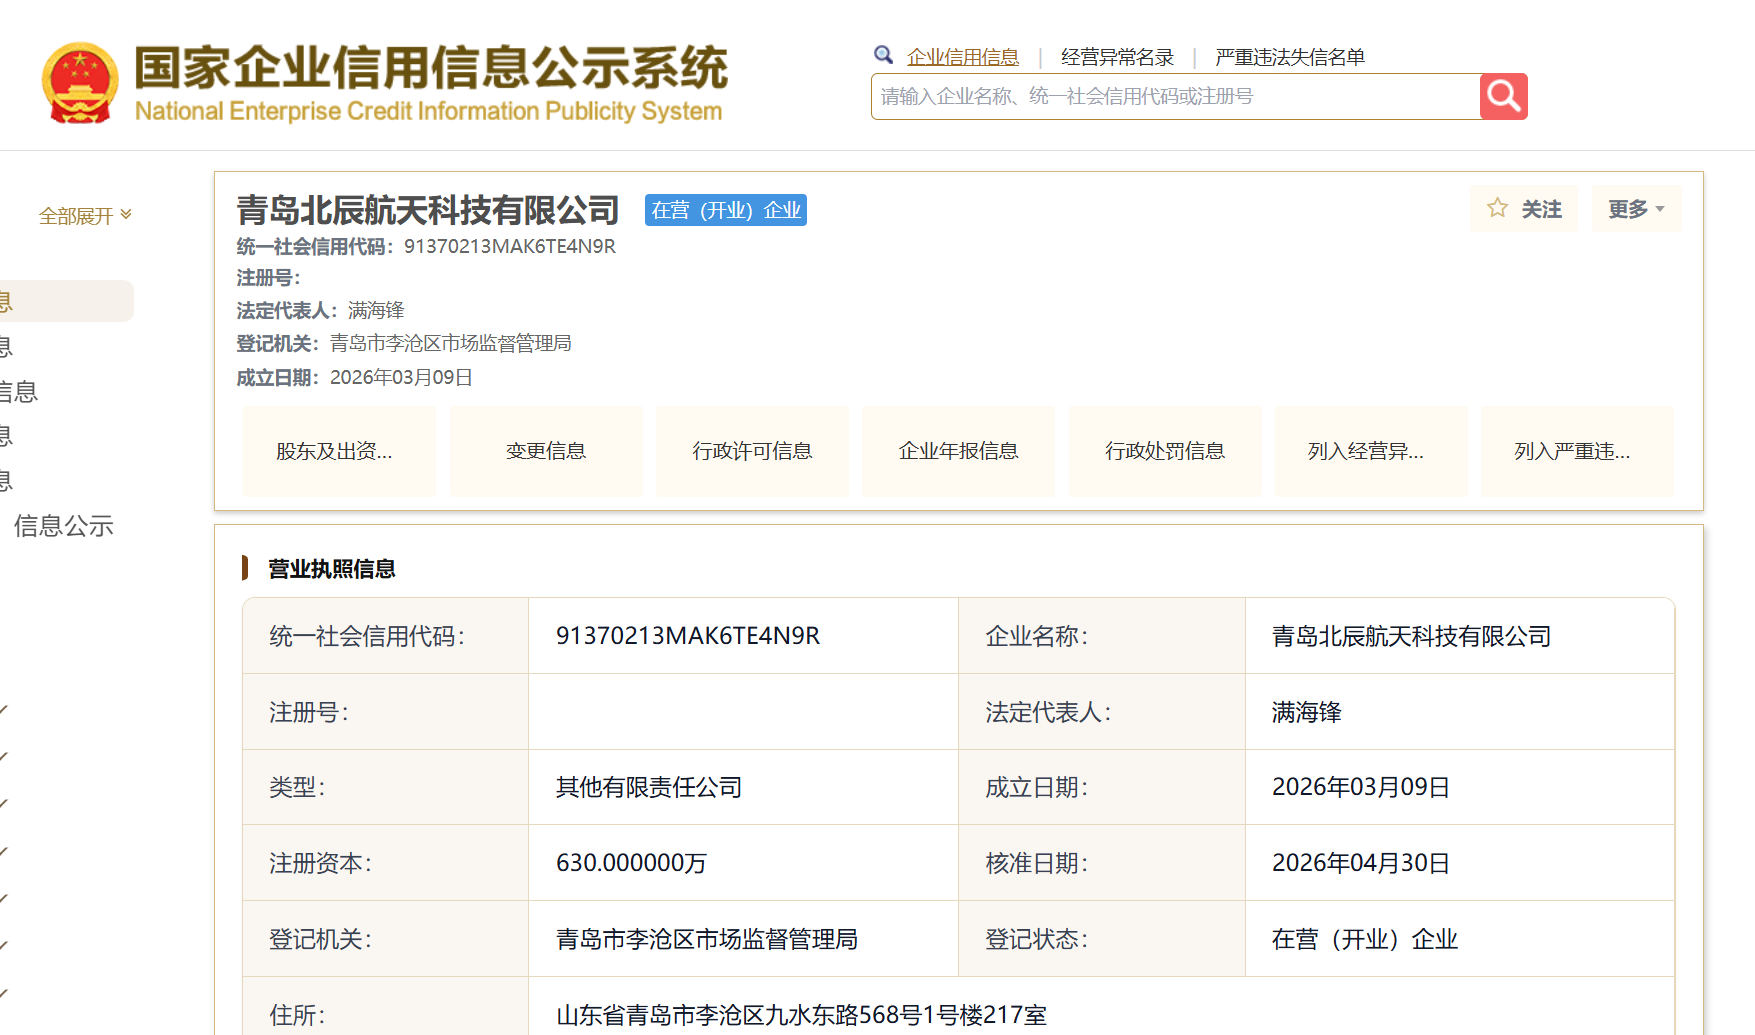Select the 信息公示 sidebar item
This screenshot has width=1755, height=1035.
click(x=63, y=526)
